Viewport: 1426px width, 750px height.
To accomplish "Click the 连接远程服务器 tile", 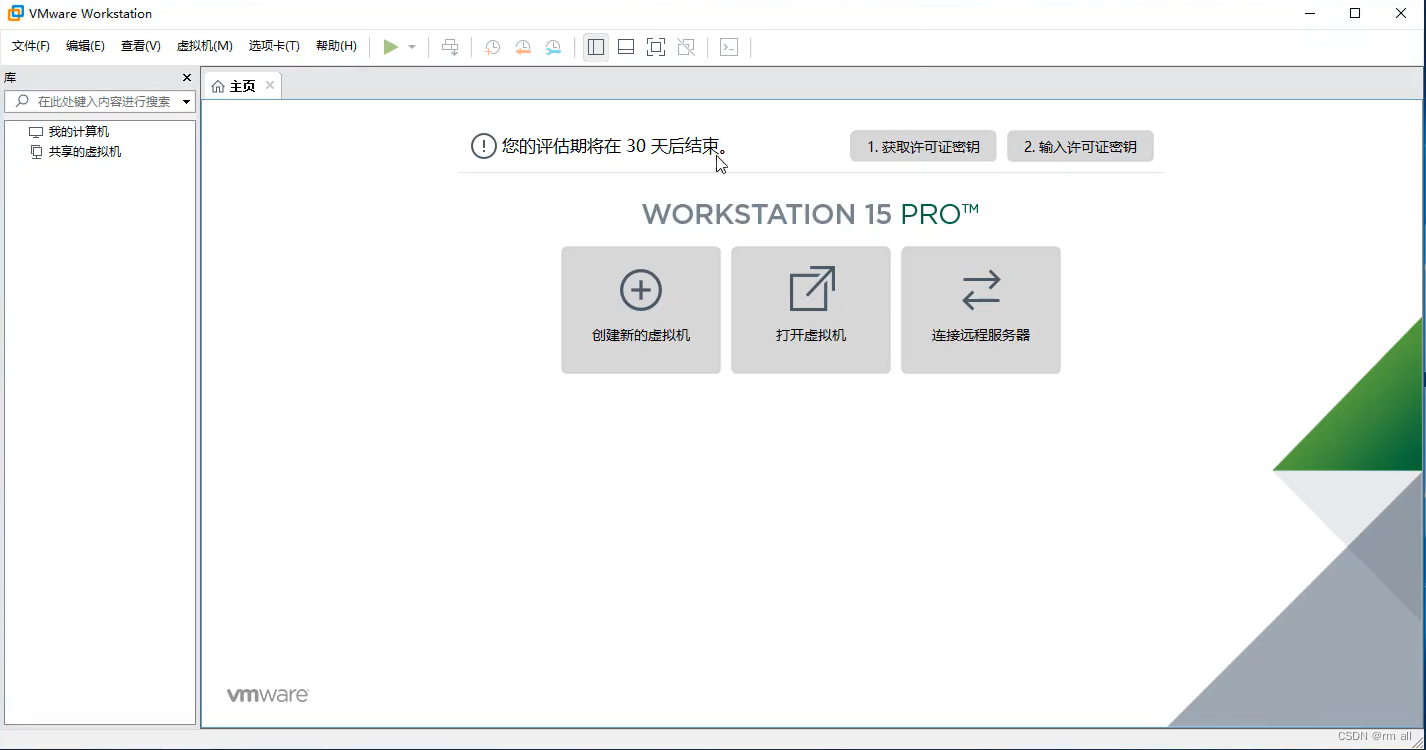I will point(981,310).
